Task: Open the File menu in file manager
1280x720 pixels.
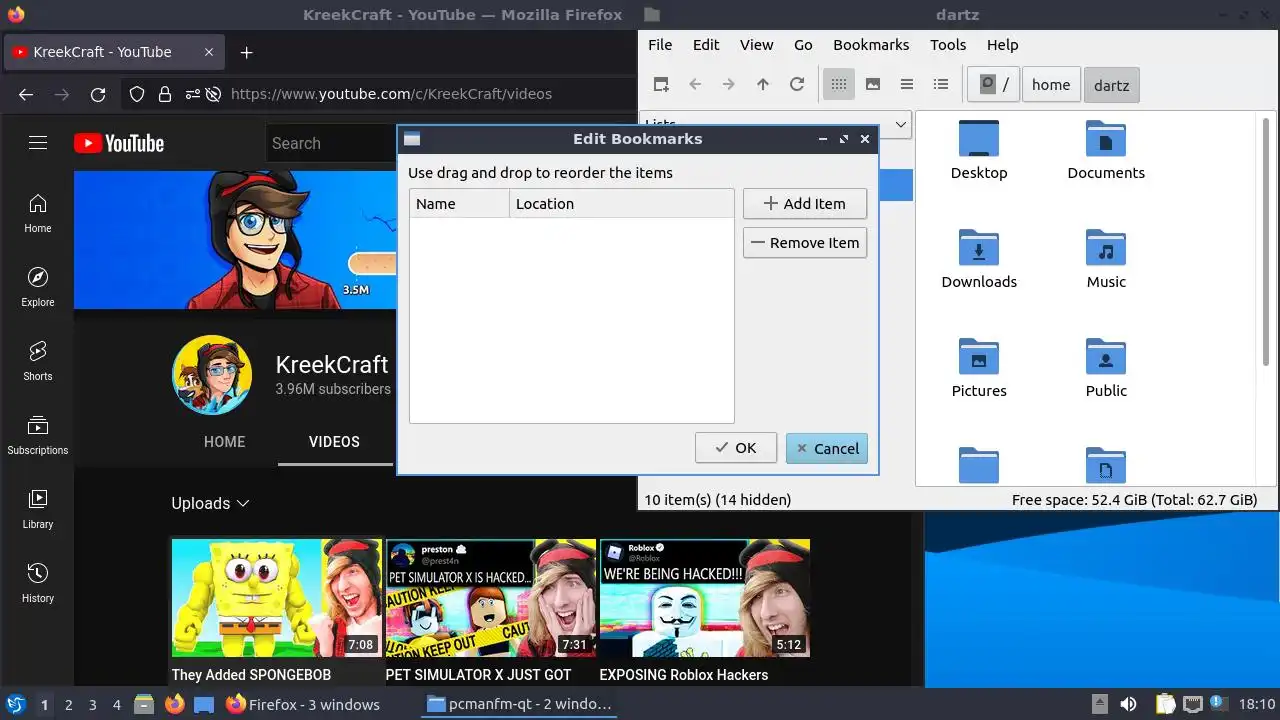Action: 660,45
